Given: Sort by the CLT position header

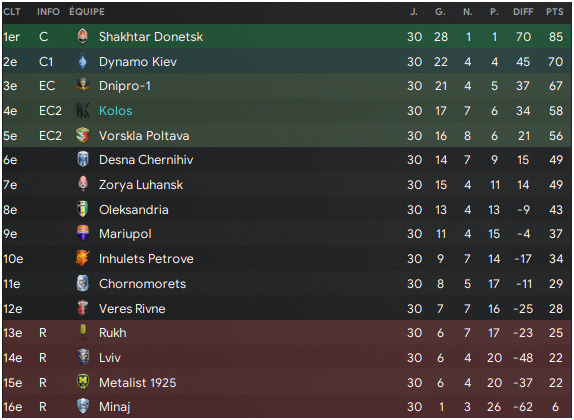Looking at the screenshot, I should click(12, 12).
